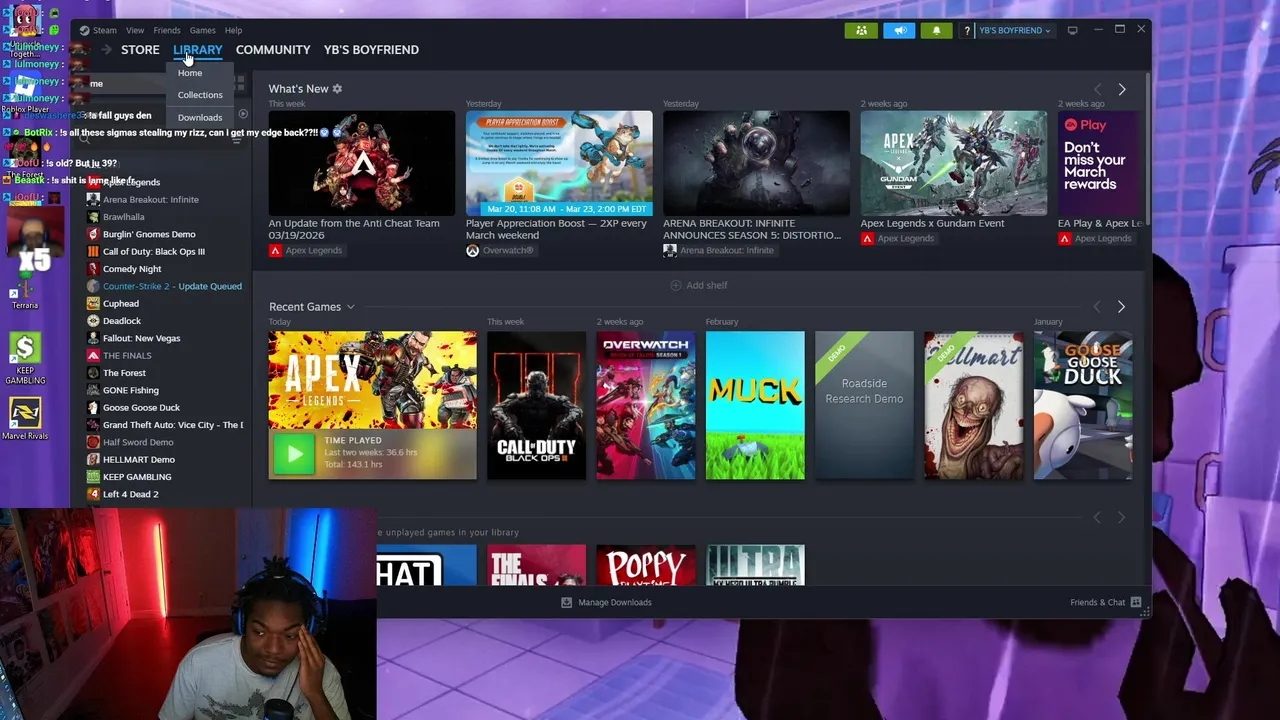Select Call of Duty: Black Ops III in list
Screen dimensions: 1280x720
tap(154, 251)
